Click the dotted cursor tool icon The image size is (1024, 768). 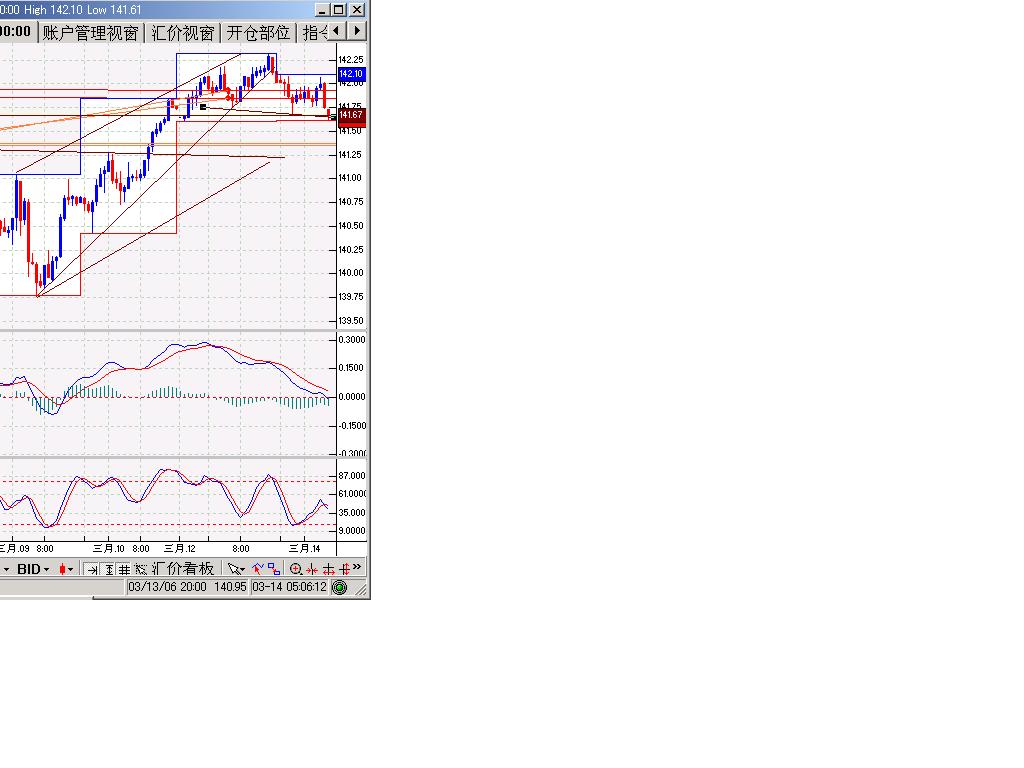point(140,570)
